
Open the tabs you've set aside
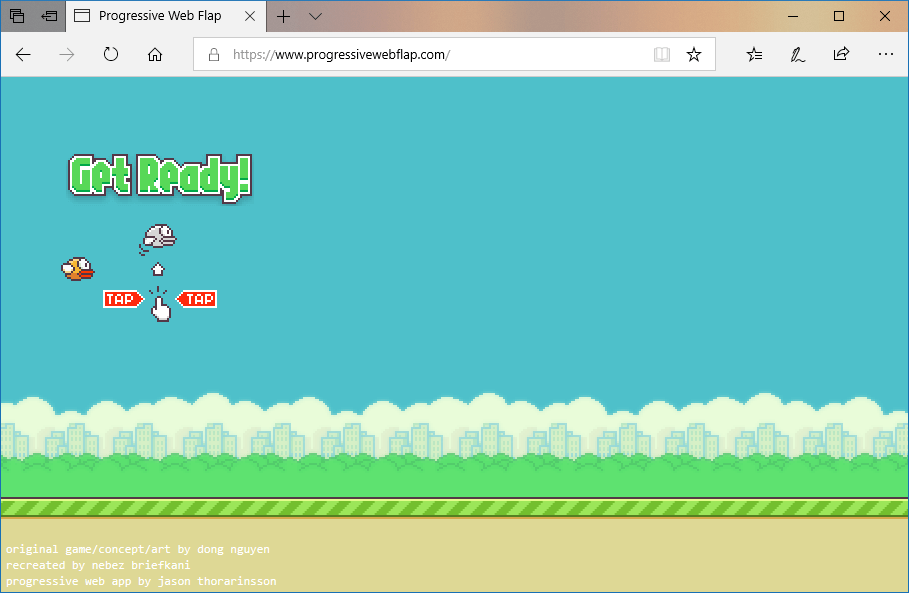coord(17,16)
